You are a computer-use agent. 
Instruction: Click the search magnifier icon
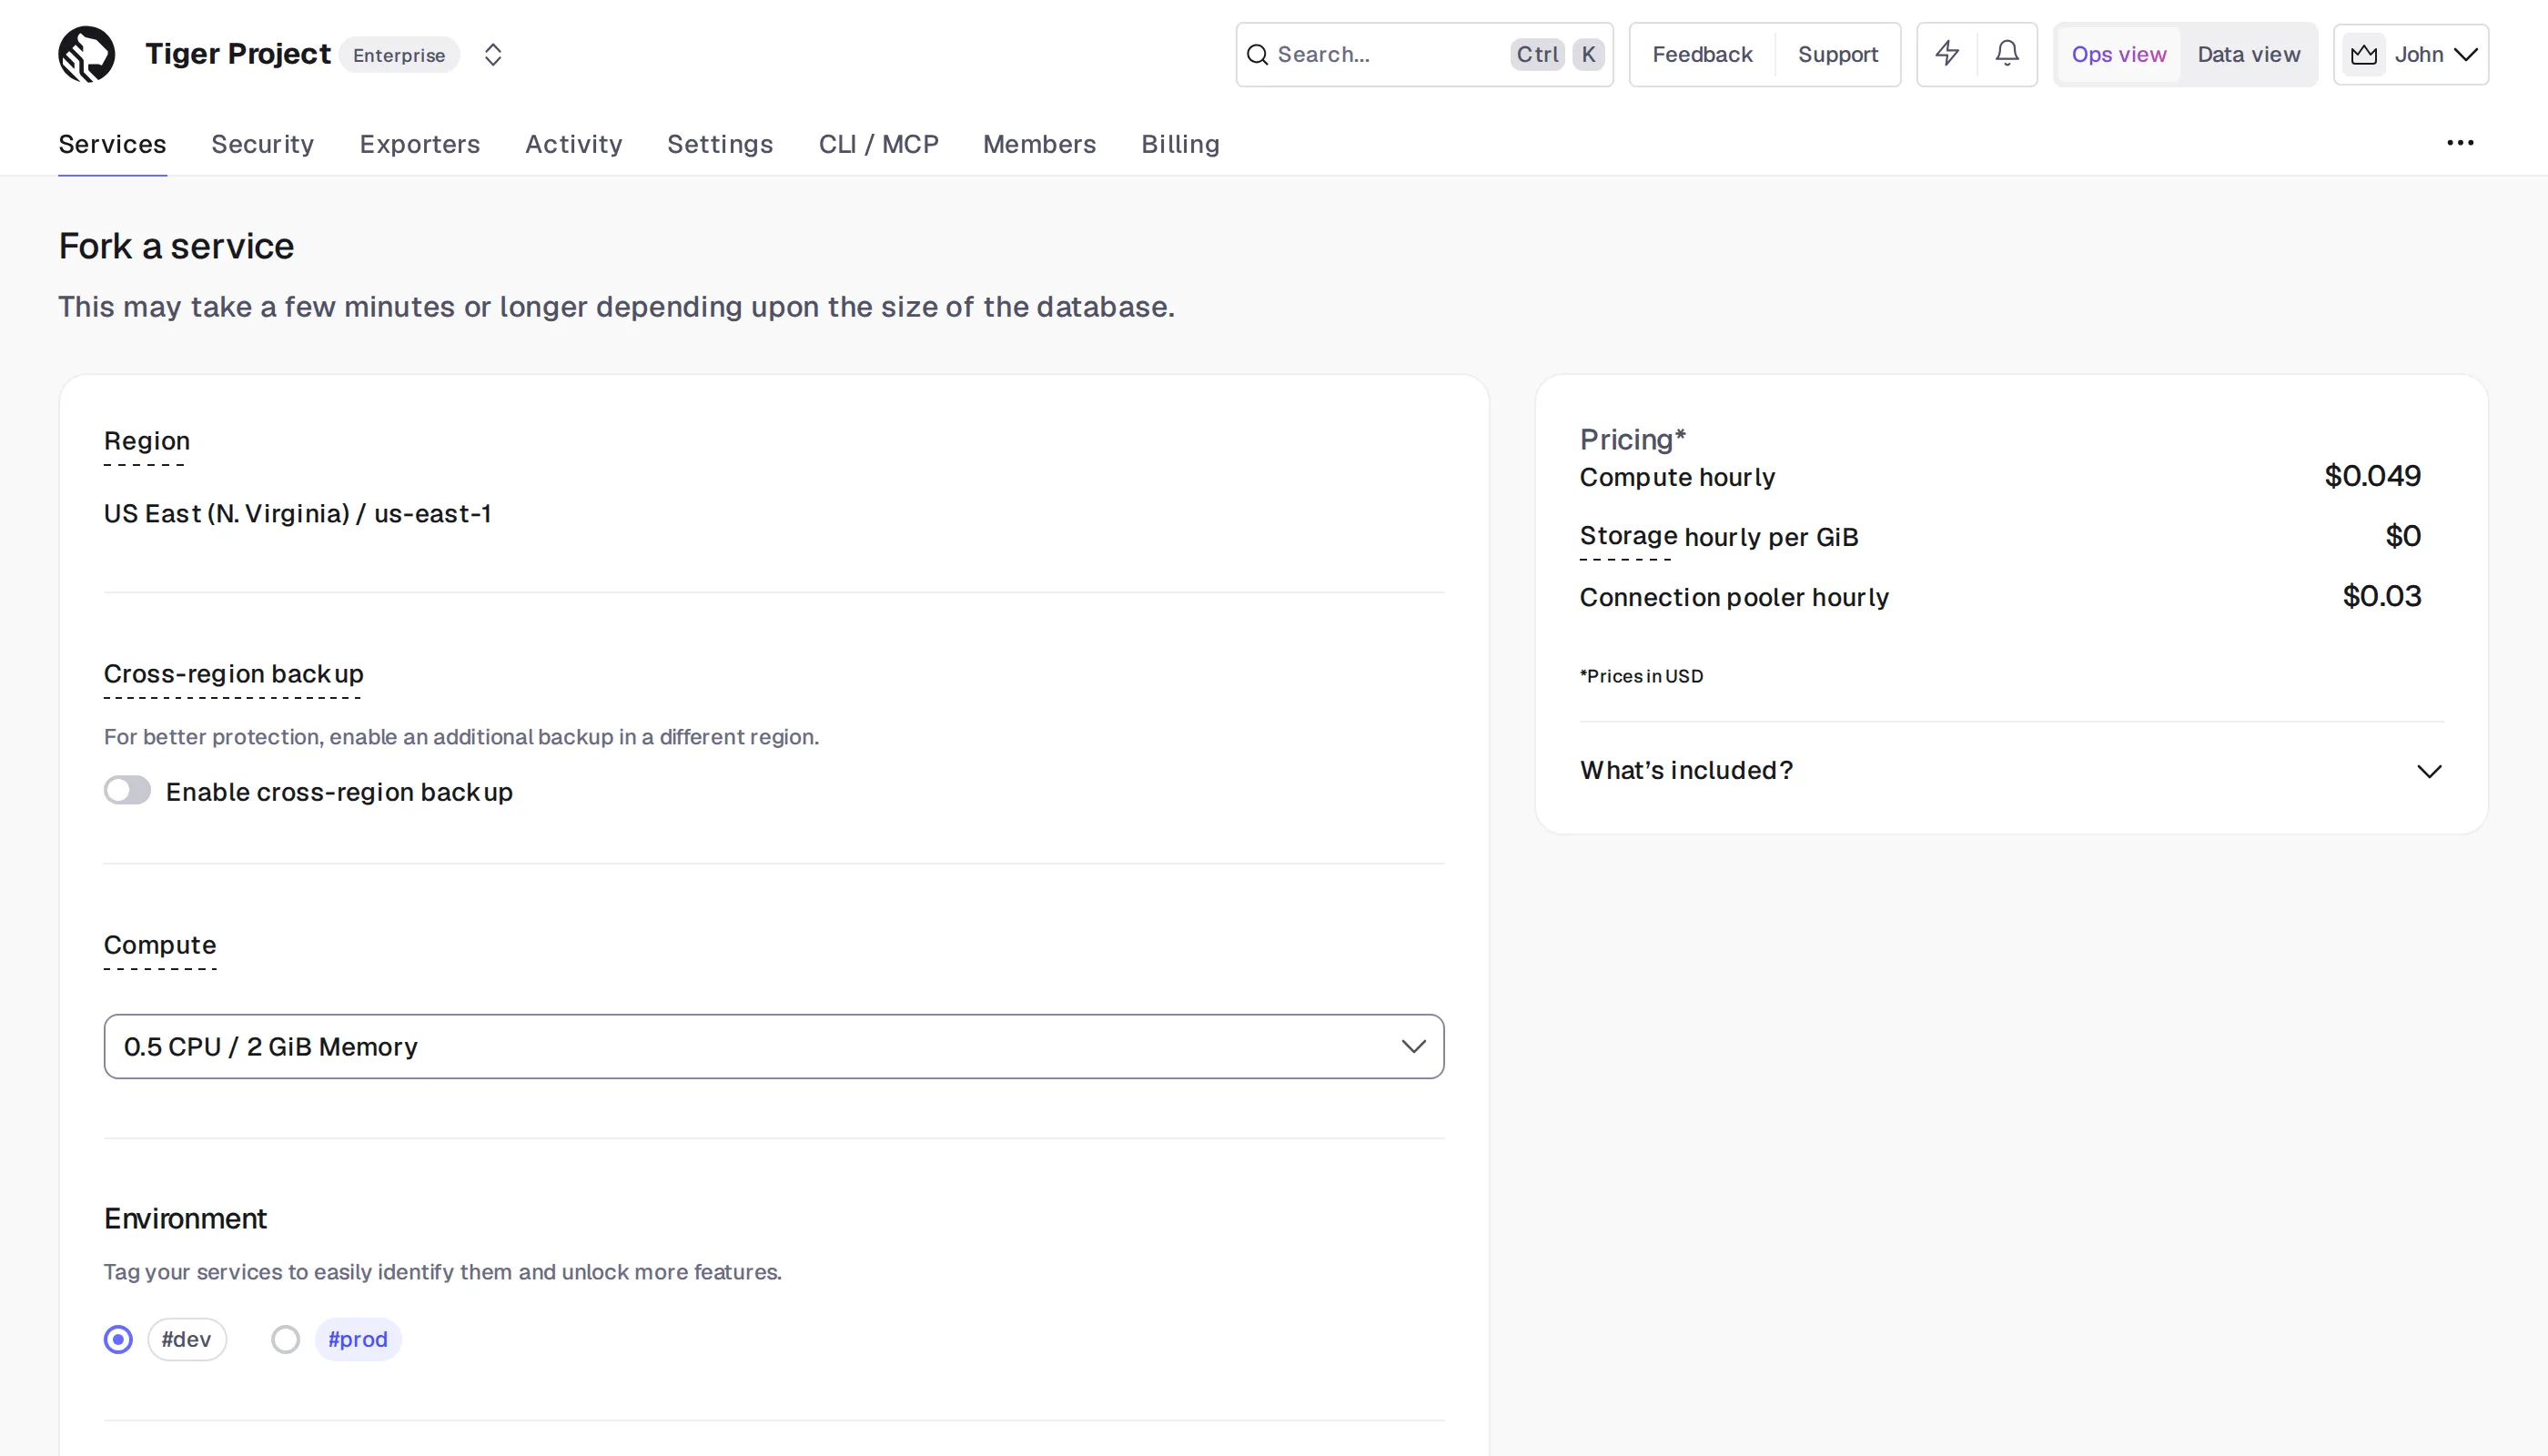[1257, 54]
